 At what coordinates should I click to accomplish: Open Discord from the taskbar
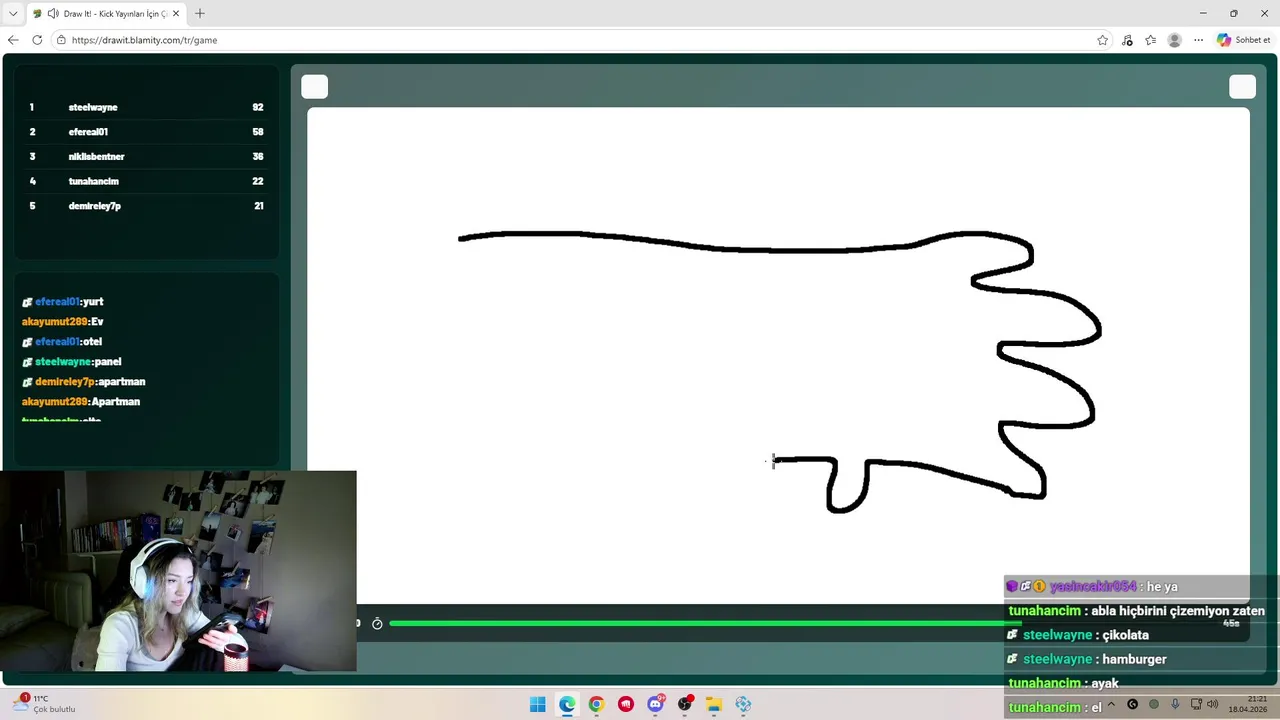655,704
